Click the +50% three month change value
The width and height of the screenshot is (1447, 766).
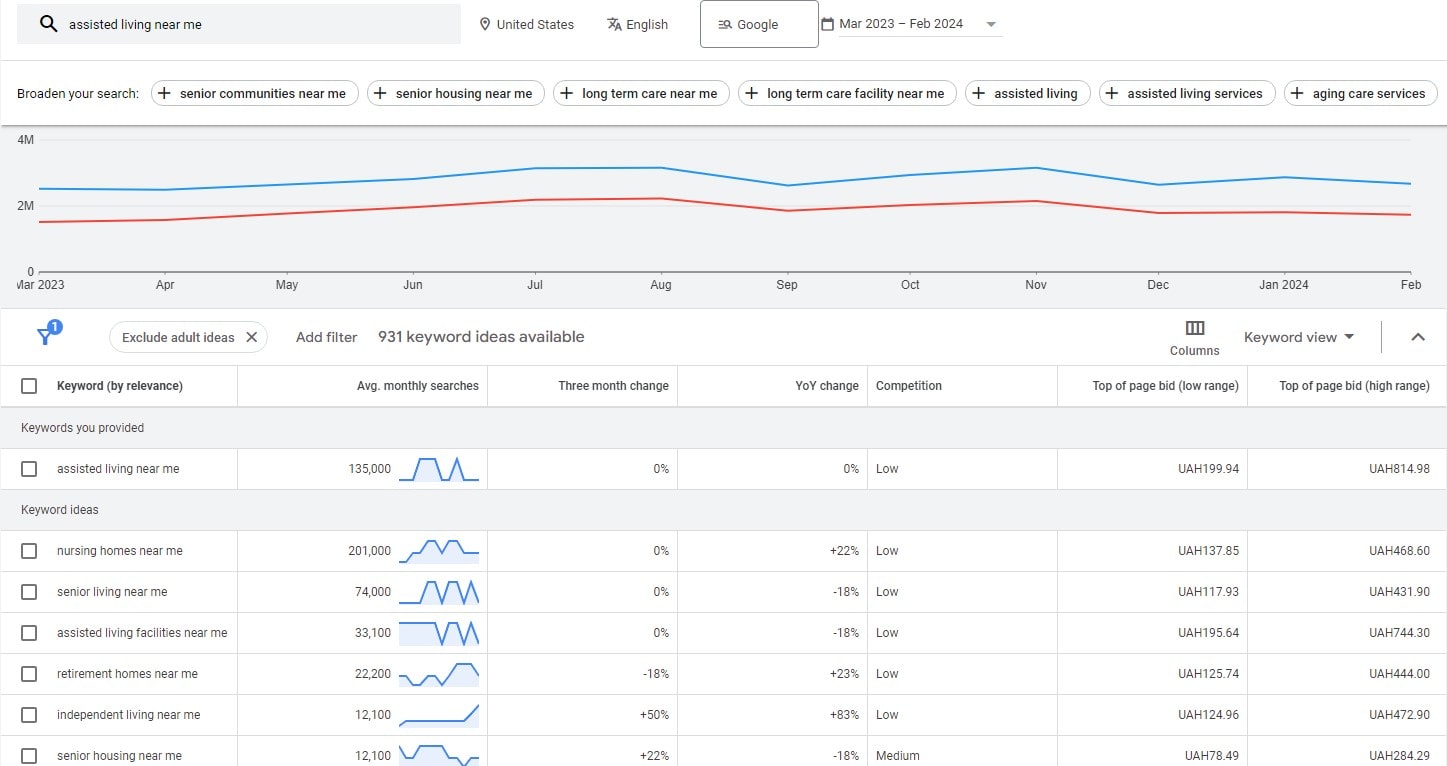(x=654, y=715)
